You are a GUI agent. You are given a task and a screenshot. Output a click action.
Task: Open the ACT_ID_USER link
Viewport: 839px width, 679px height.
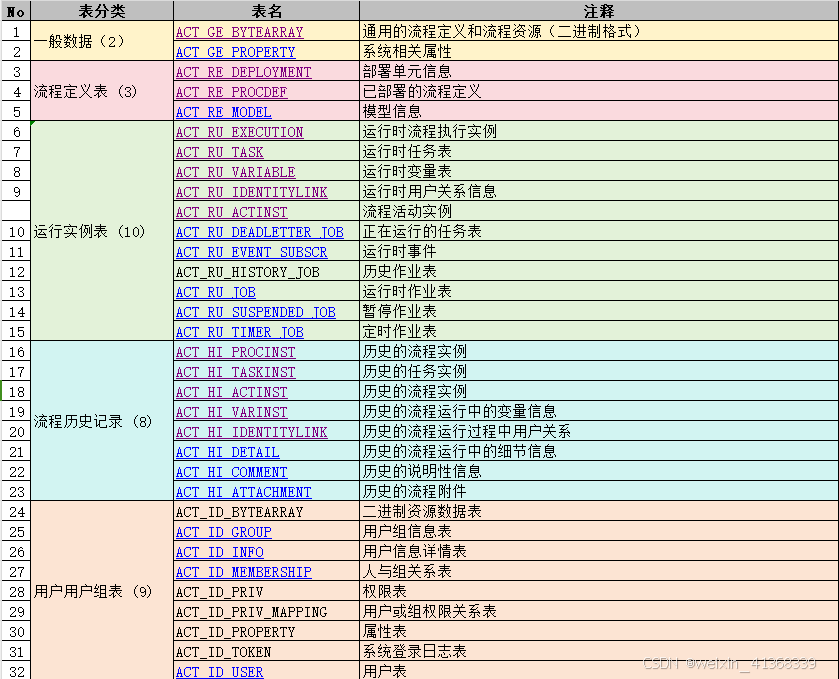click(x=219, y=672)
